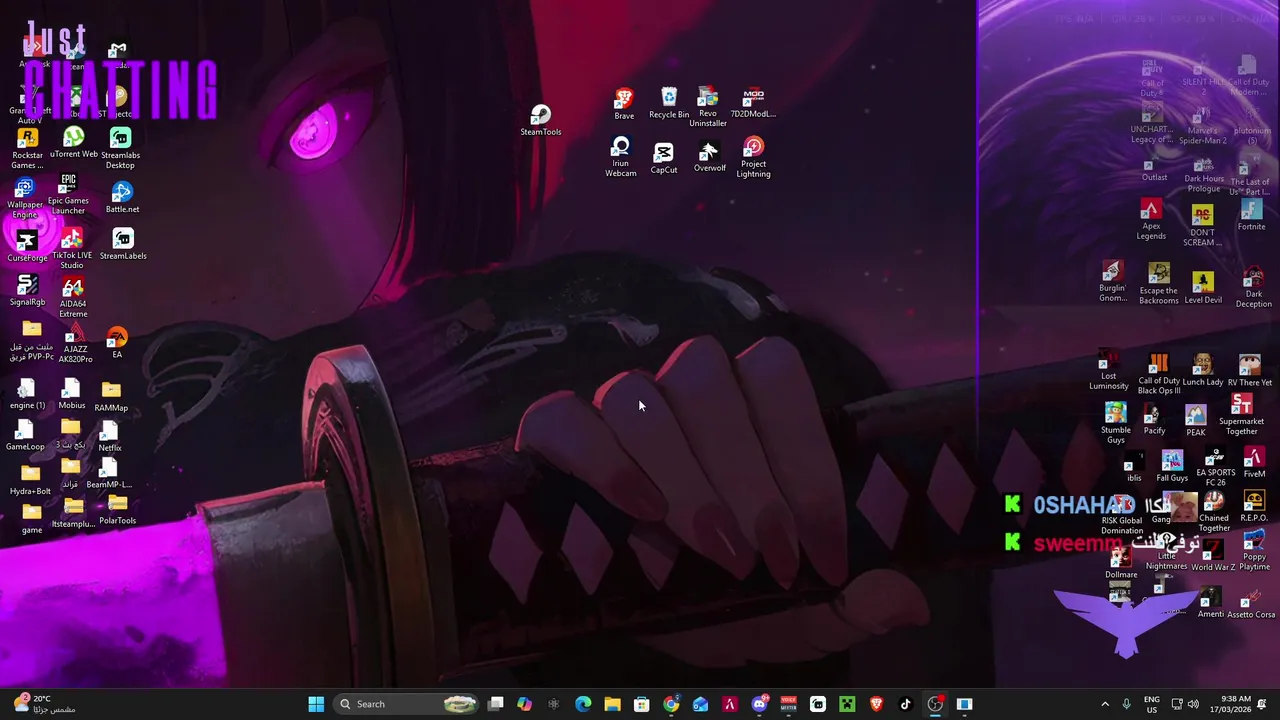
Task: Launch Apex Legends shortcut
Action: pyautogui.click(x=1151, y=220)
